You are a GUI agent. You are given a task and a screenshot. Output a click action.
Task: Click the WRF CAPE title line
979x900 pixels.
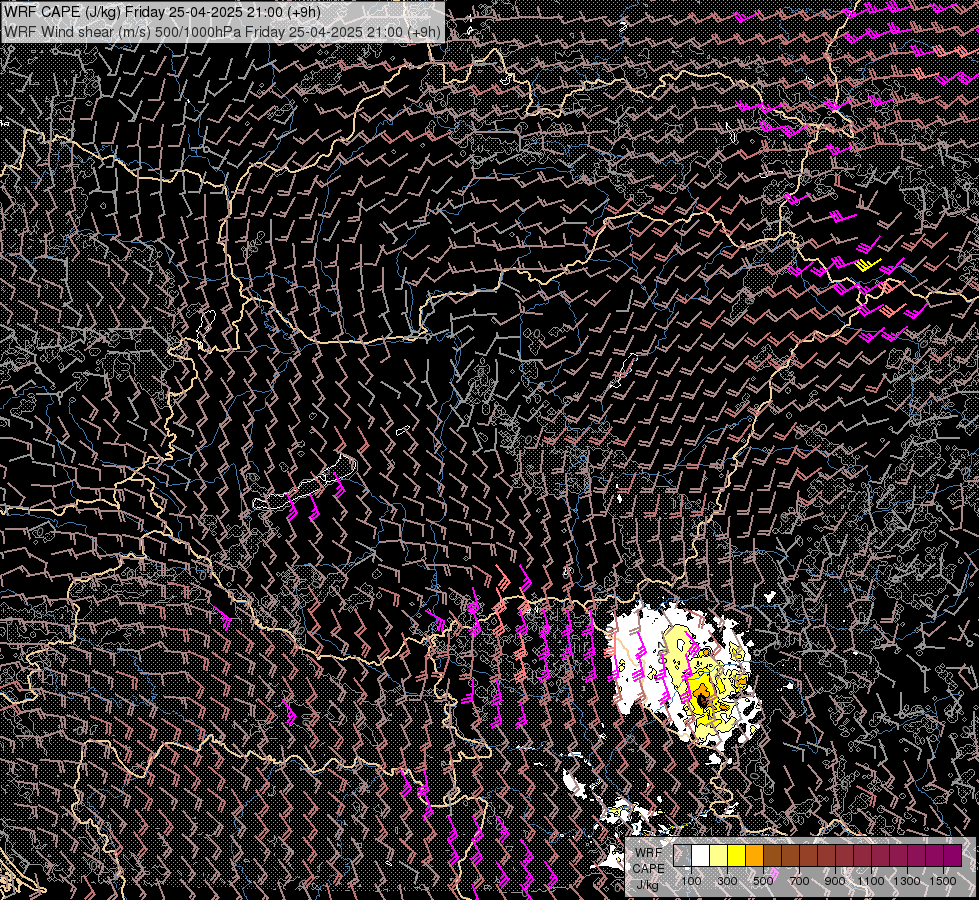tap(162, 12)
